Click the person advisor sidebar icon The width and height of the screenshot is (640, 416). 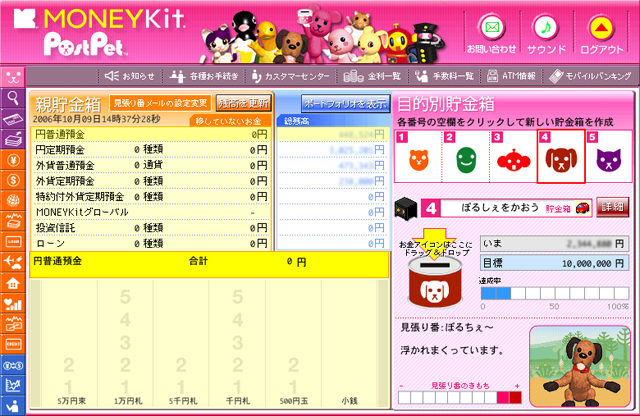click(13, 405)
